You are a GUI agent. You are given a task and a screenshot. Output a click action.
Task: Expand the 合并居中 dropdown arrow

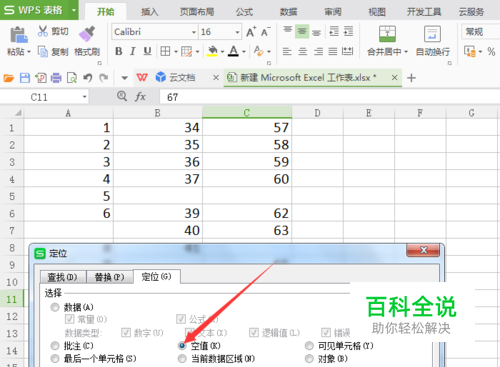coord(406,52)
